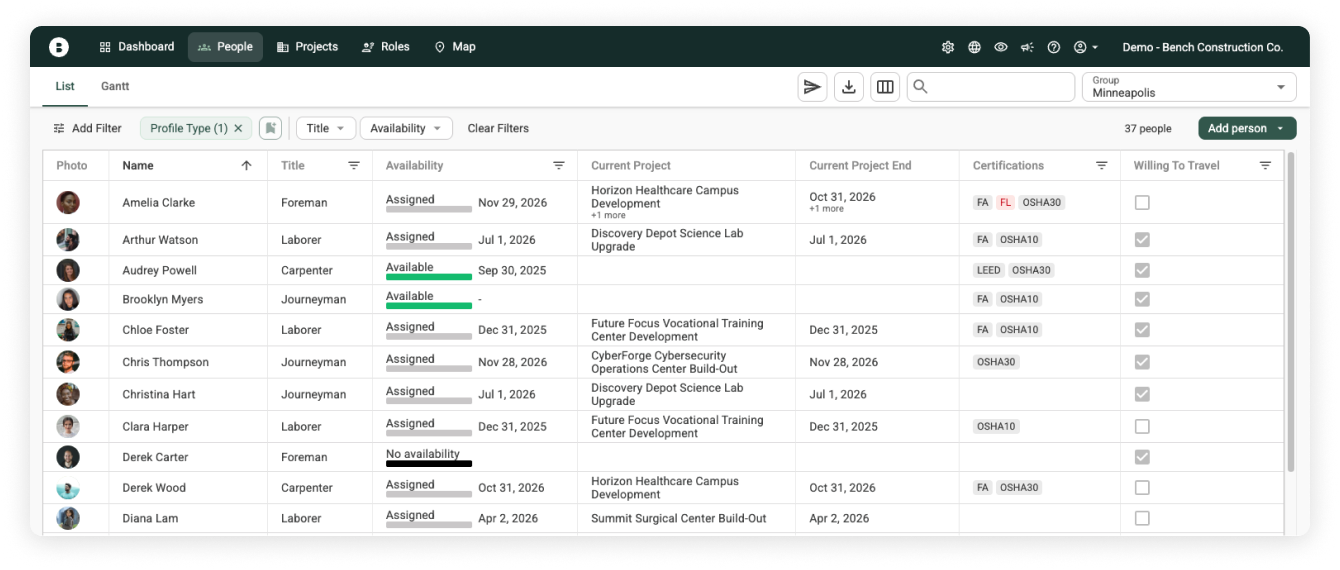1340x570 pixels.
Task: Click the download export icon
Action: click(849, 87)
